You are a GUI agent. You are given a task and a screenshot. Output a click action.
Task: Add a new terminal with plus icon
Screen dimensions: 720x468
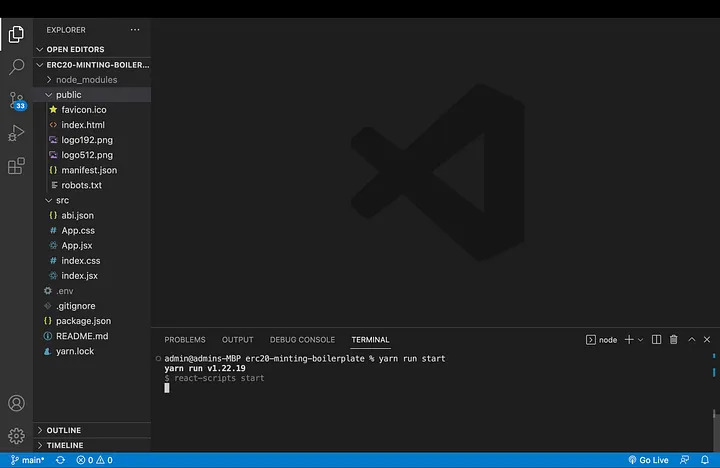click(629, 340)
